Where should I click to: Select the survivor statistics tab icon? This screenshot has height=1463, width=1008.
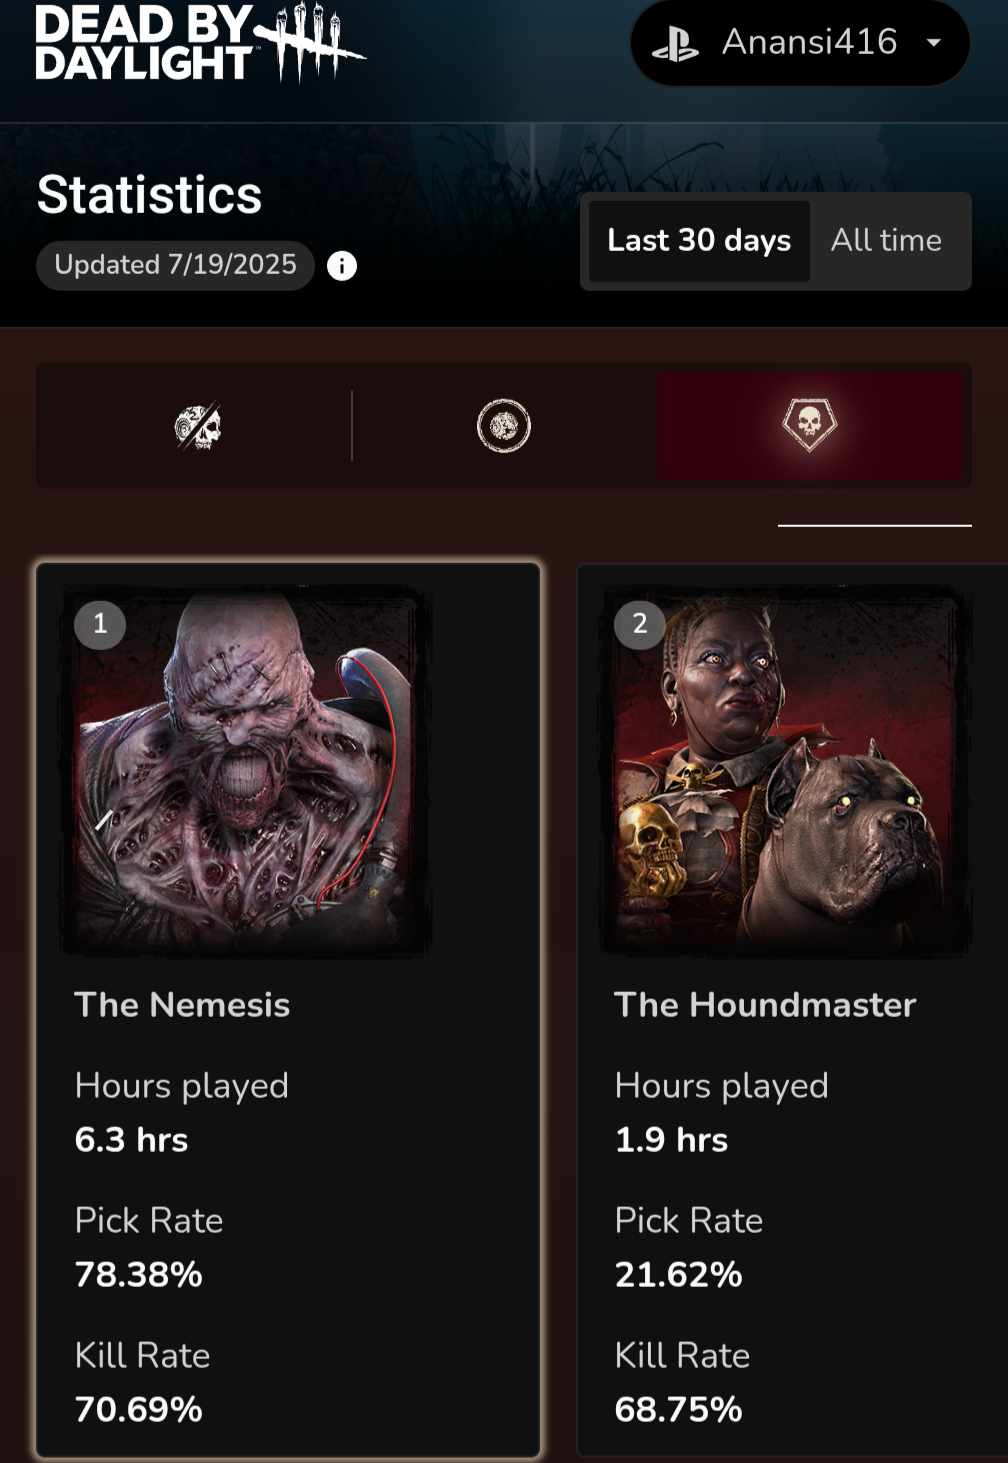tap(504, 426)
